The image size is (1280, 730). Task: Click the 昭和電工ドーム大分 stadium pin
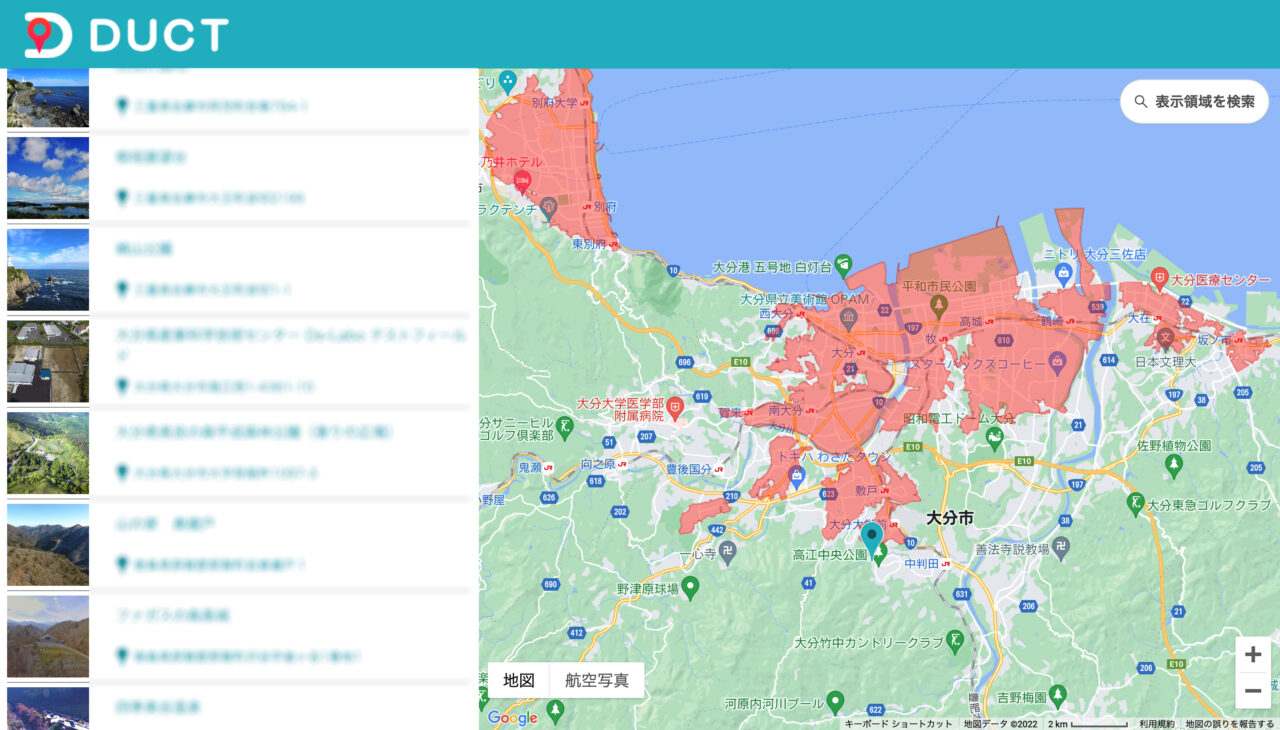pos(994,437)
